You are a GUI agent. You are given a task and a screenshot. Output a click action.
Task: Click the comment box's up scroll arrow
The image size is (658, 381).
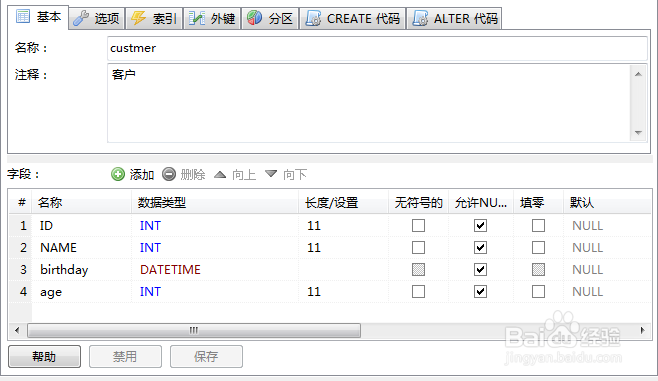638,74
